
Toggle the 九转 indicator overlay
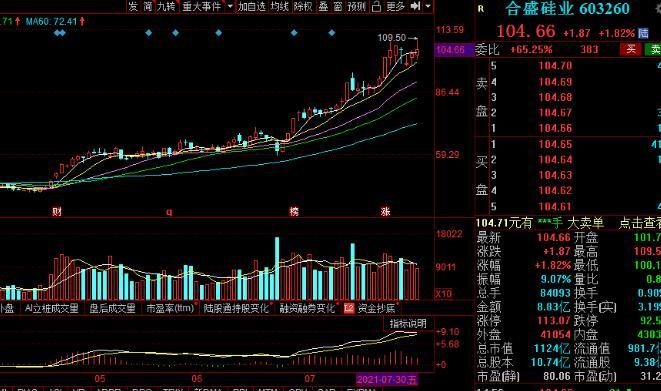(x=166, y=6)
